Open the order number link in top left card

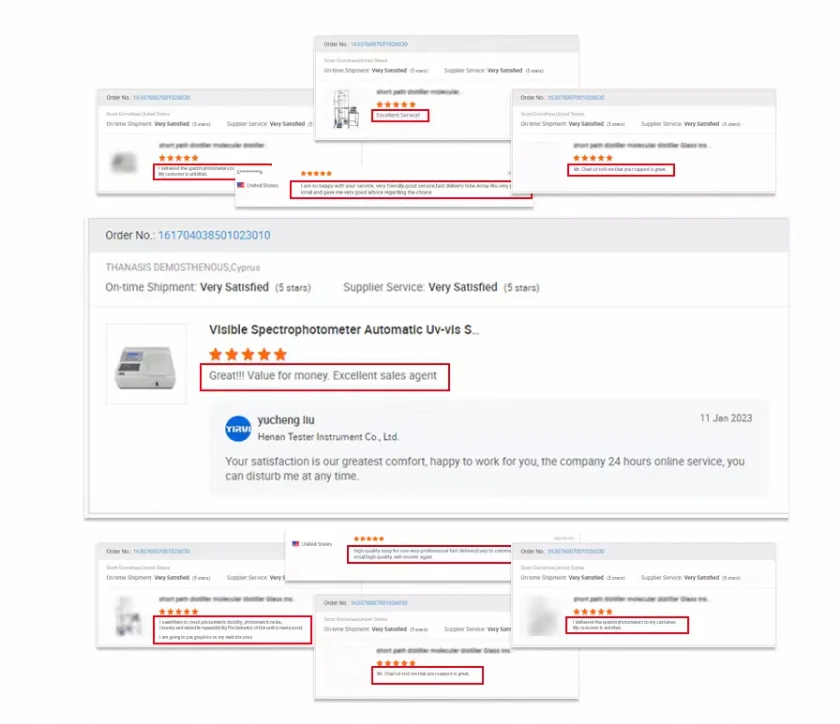(161, 98)
